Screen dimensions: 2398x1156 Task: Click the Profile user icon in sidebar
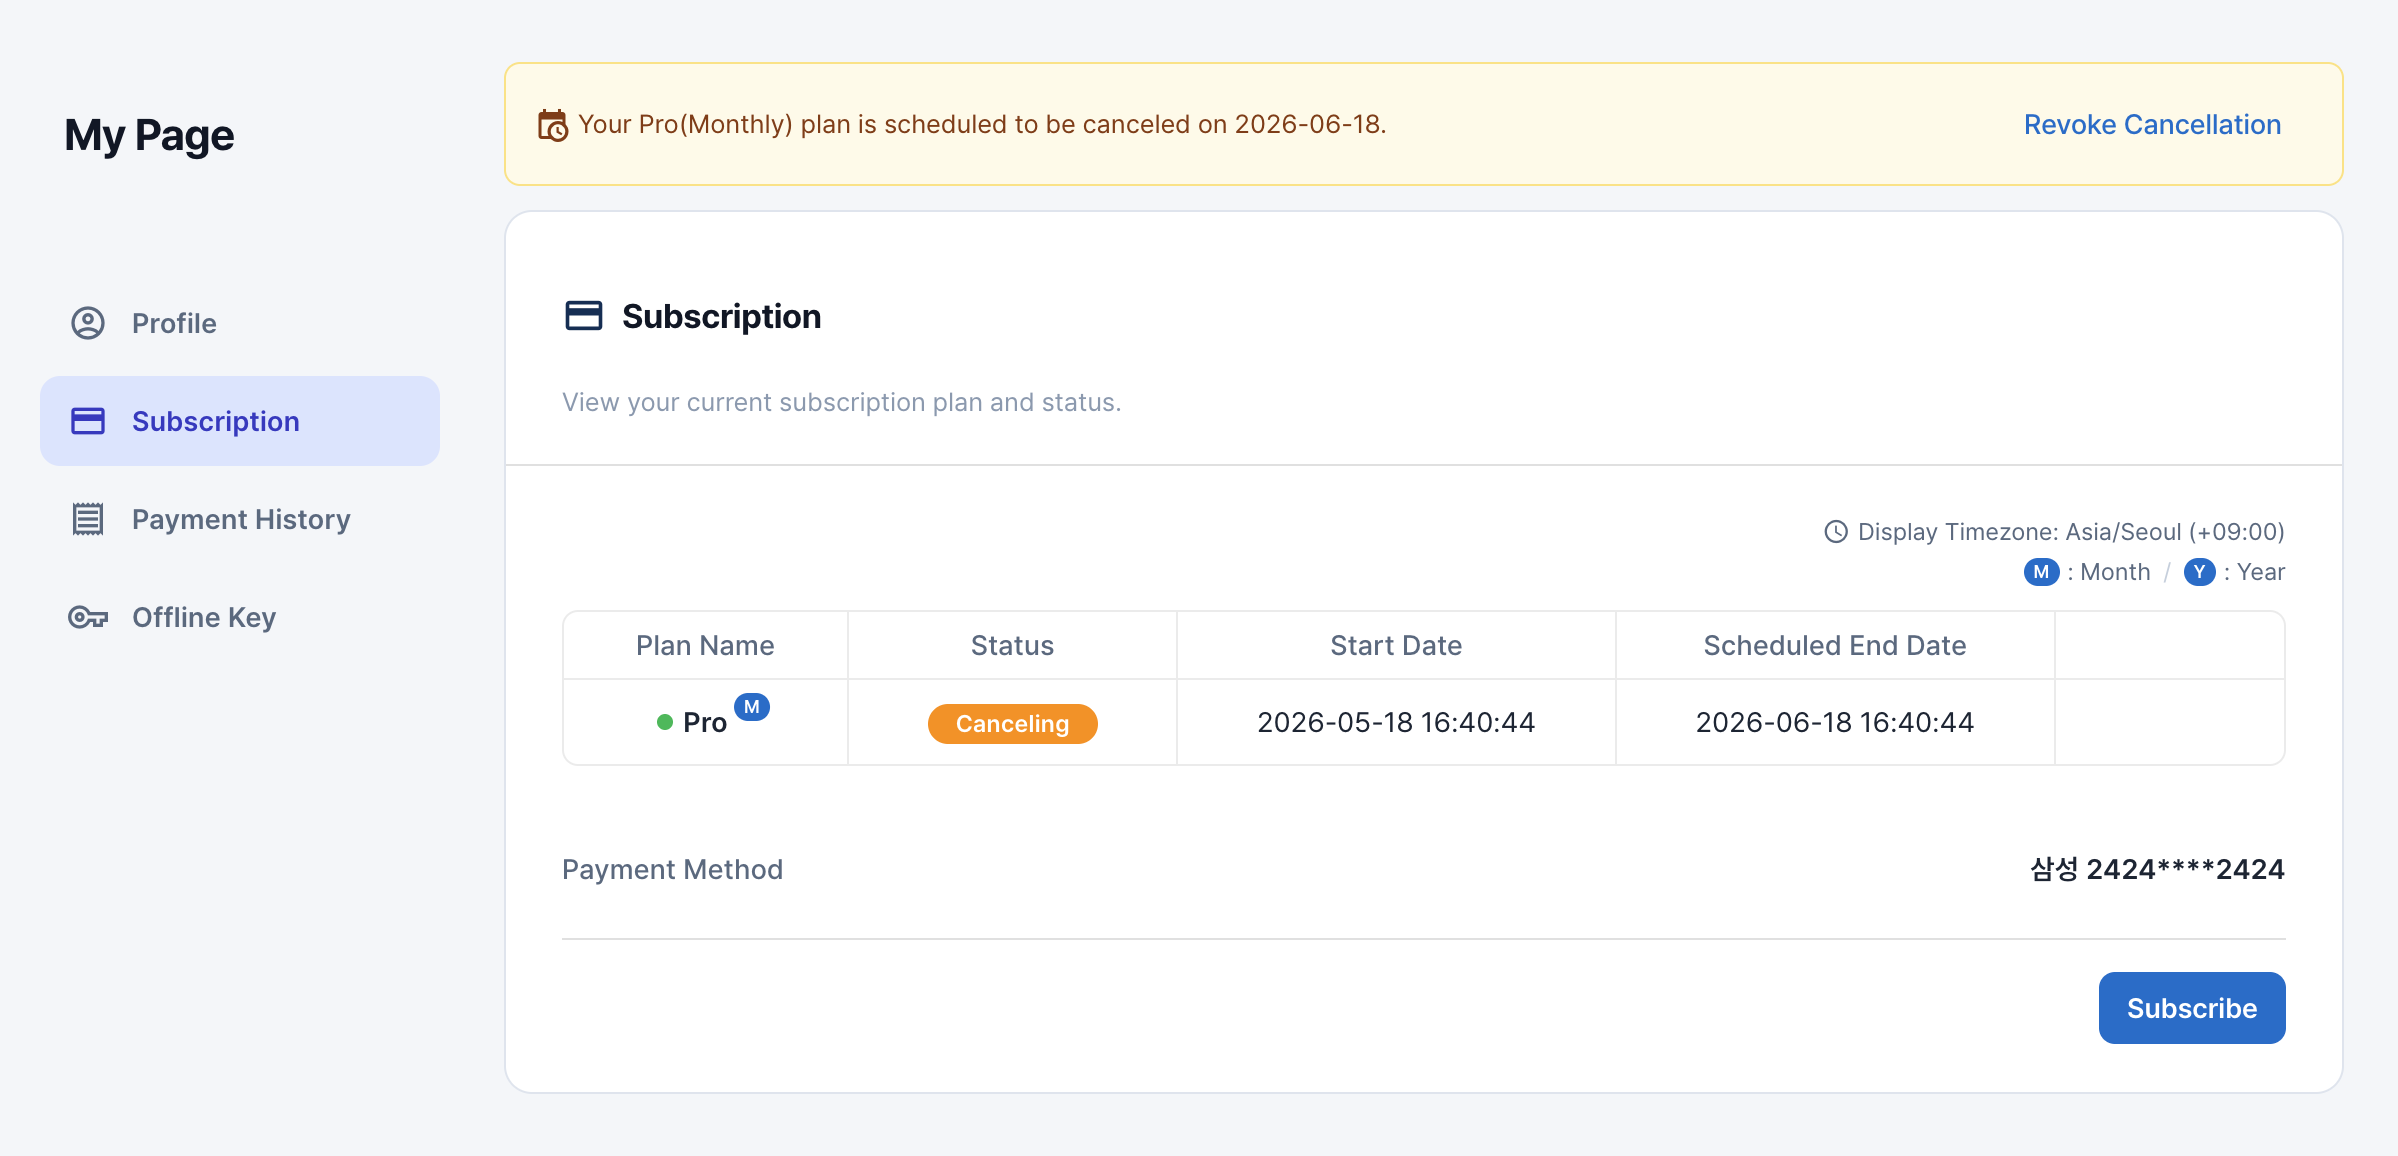tap(88, 323)
